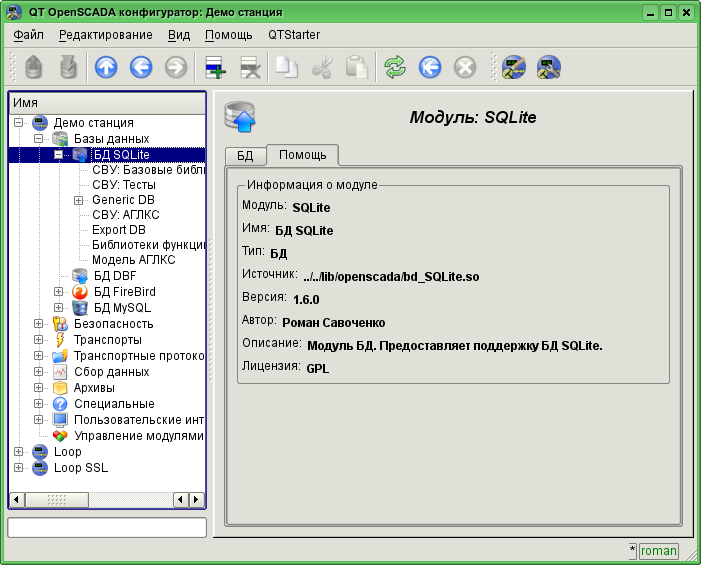This screenshot has width=701, height=565.
Task: Click the tree scrollbar right arrow
Action: click(196, 499)
